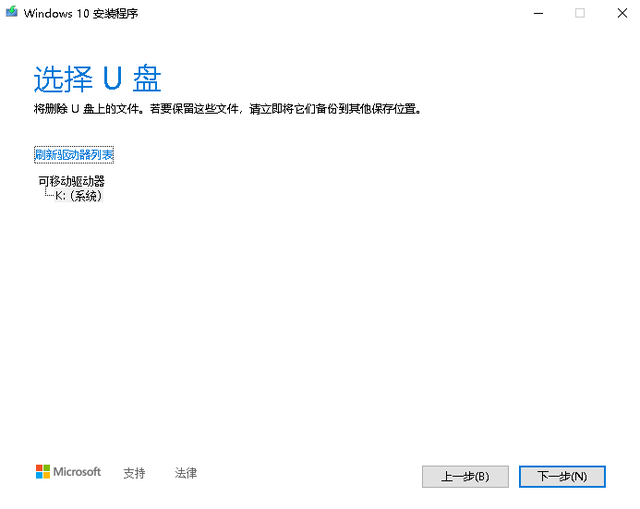Screen dimensions: 640x509
Task: Click the refresh drive list link
Action: point(74,155)
